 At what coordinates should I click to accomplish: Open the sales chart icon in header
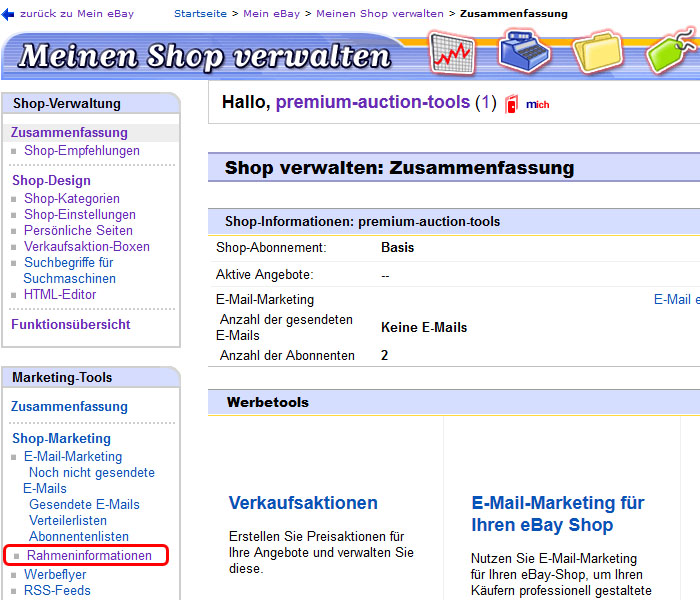point(452,54)
